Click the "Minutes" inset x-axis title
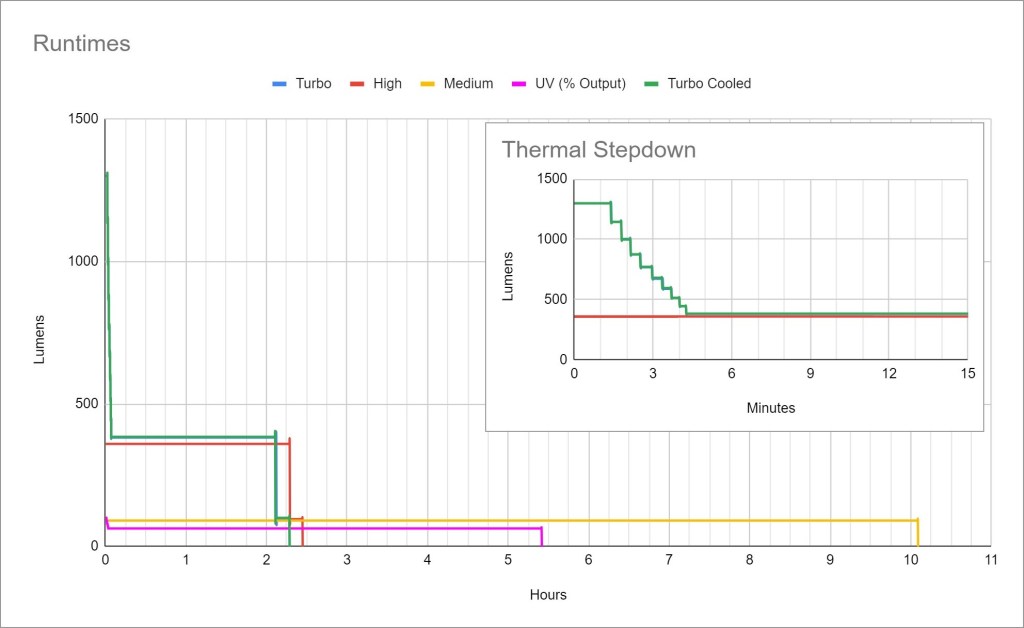 coord(771,408)
